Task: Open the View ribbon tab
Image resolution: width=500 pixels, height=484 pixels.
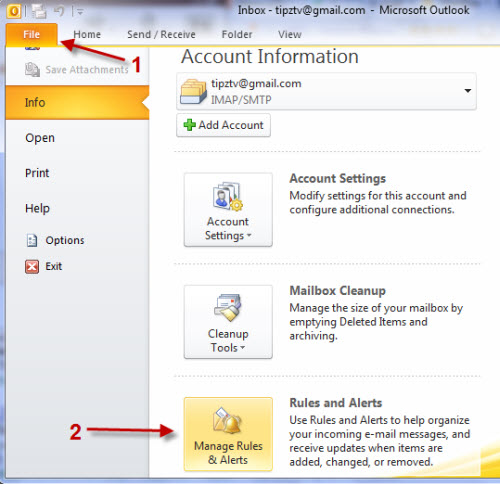Action: (290, 34)
